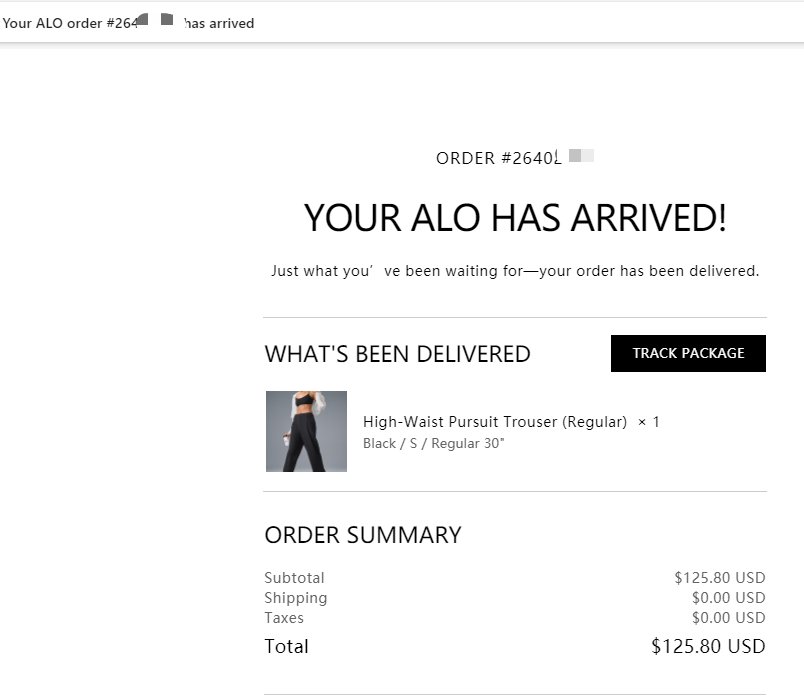Select the shipping $0.00 USD amount
Screen dimensions: 804x697
(x=727, y=598)
